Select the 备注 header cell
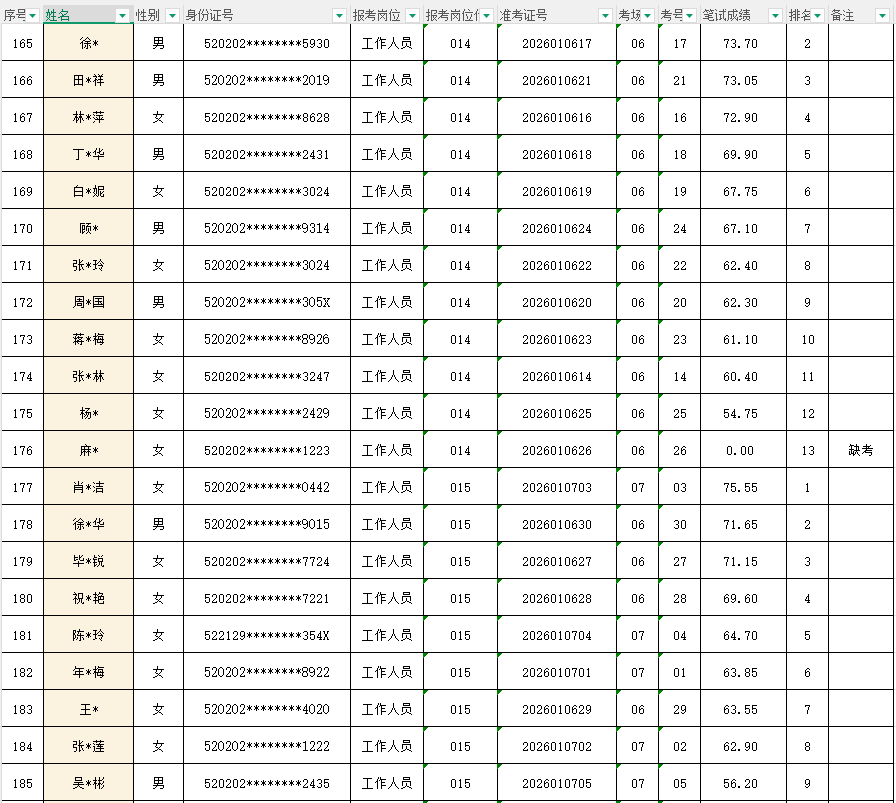This screenshot has height=803, width=896. [850, 16]
